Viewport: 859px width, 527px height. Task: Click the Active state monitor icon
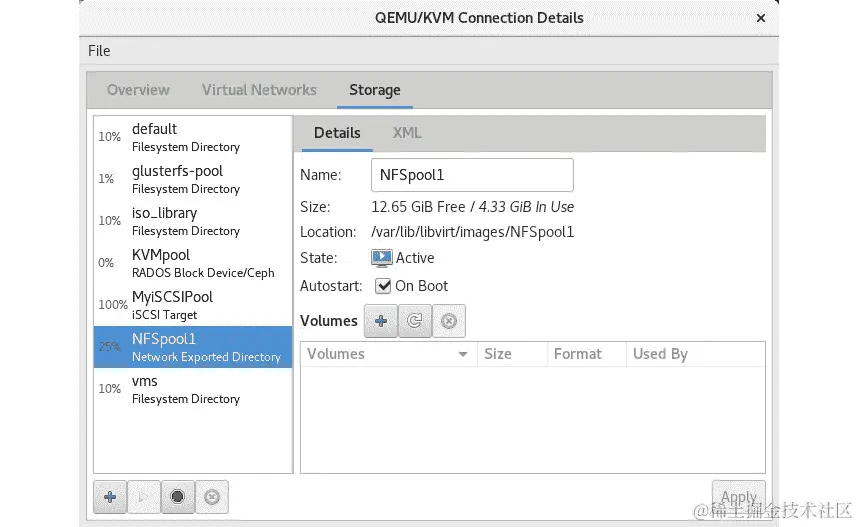click(x=381, y=258)
